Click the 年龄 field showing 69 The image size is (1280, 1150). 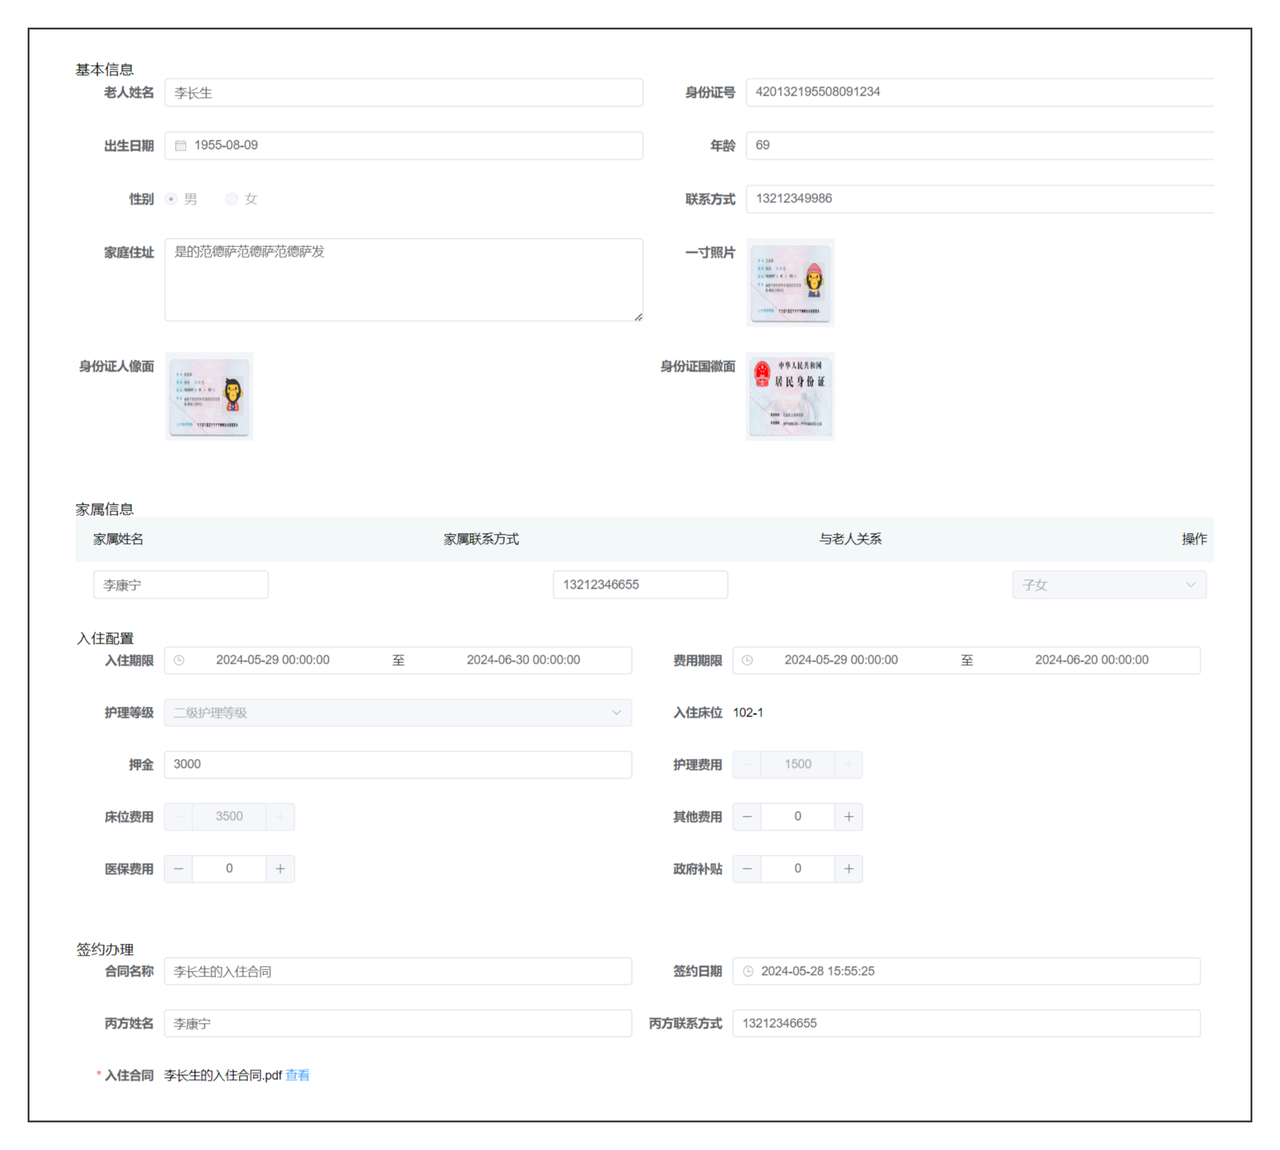click(x=980, y=145)
